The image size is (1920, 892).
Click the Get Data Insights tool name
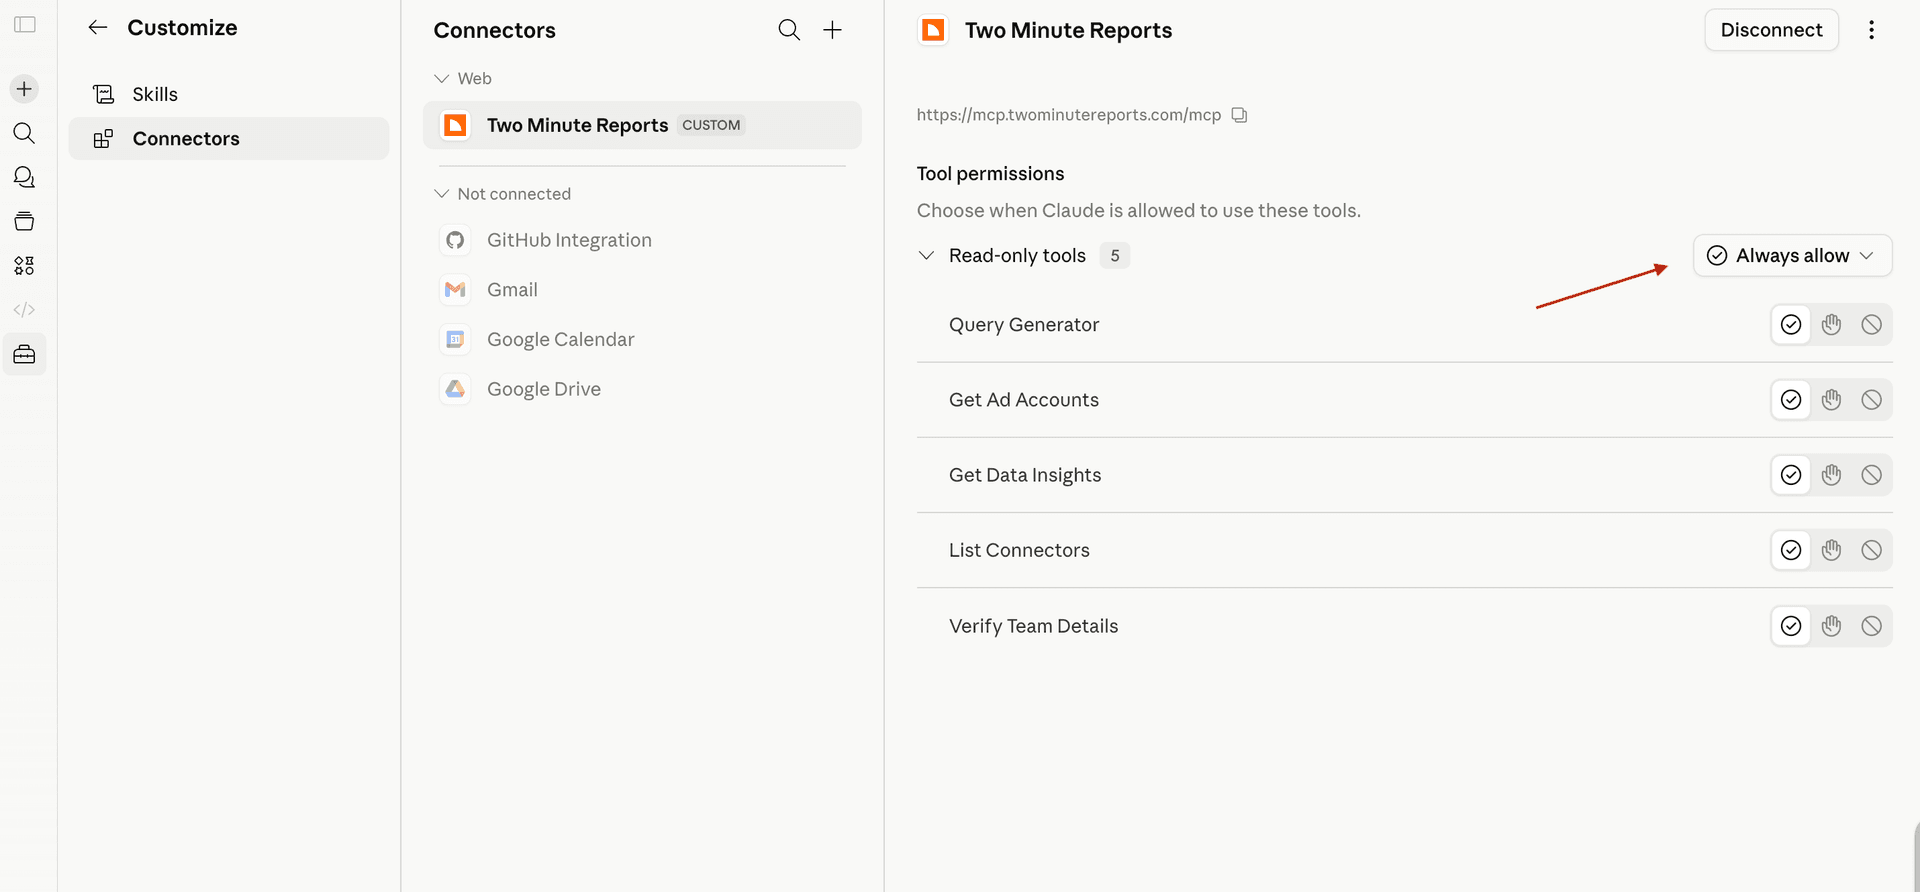click(x=1025, y=475)
